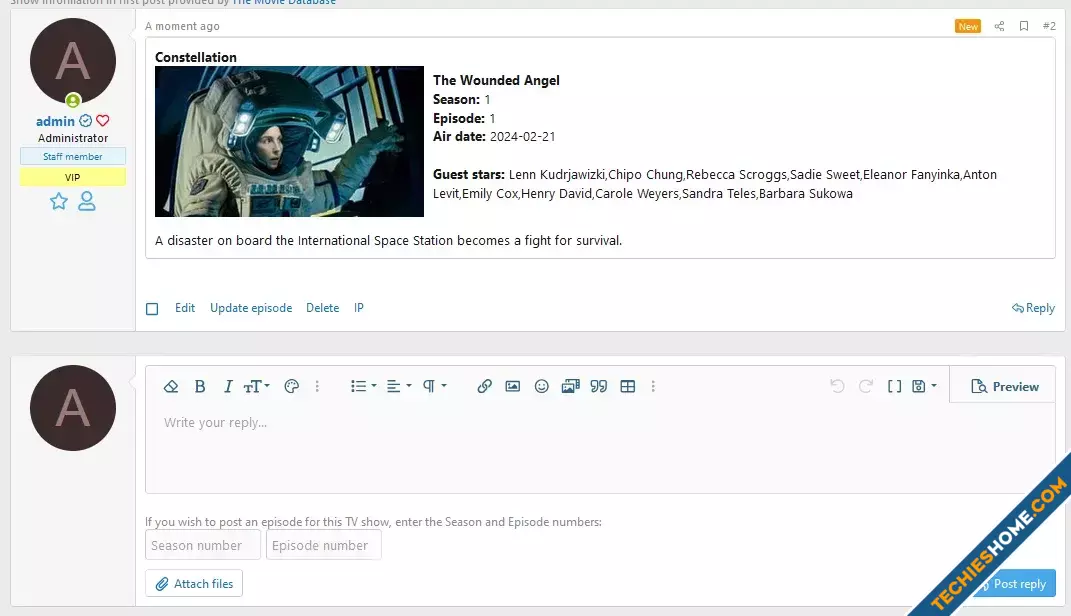Open the text alignment dropdown

pyautogui.click(x=399, y=387)
